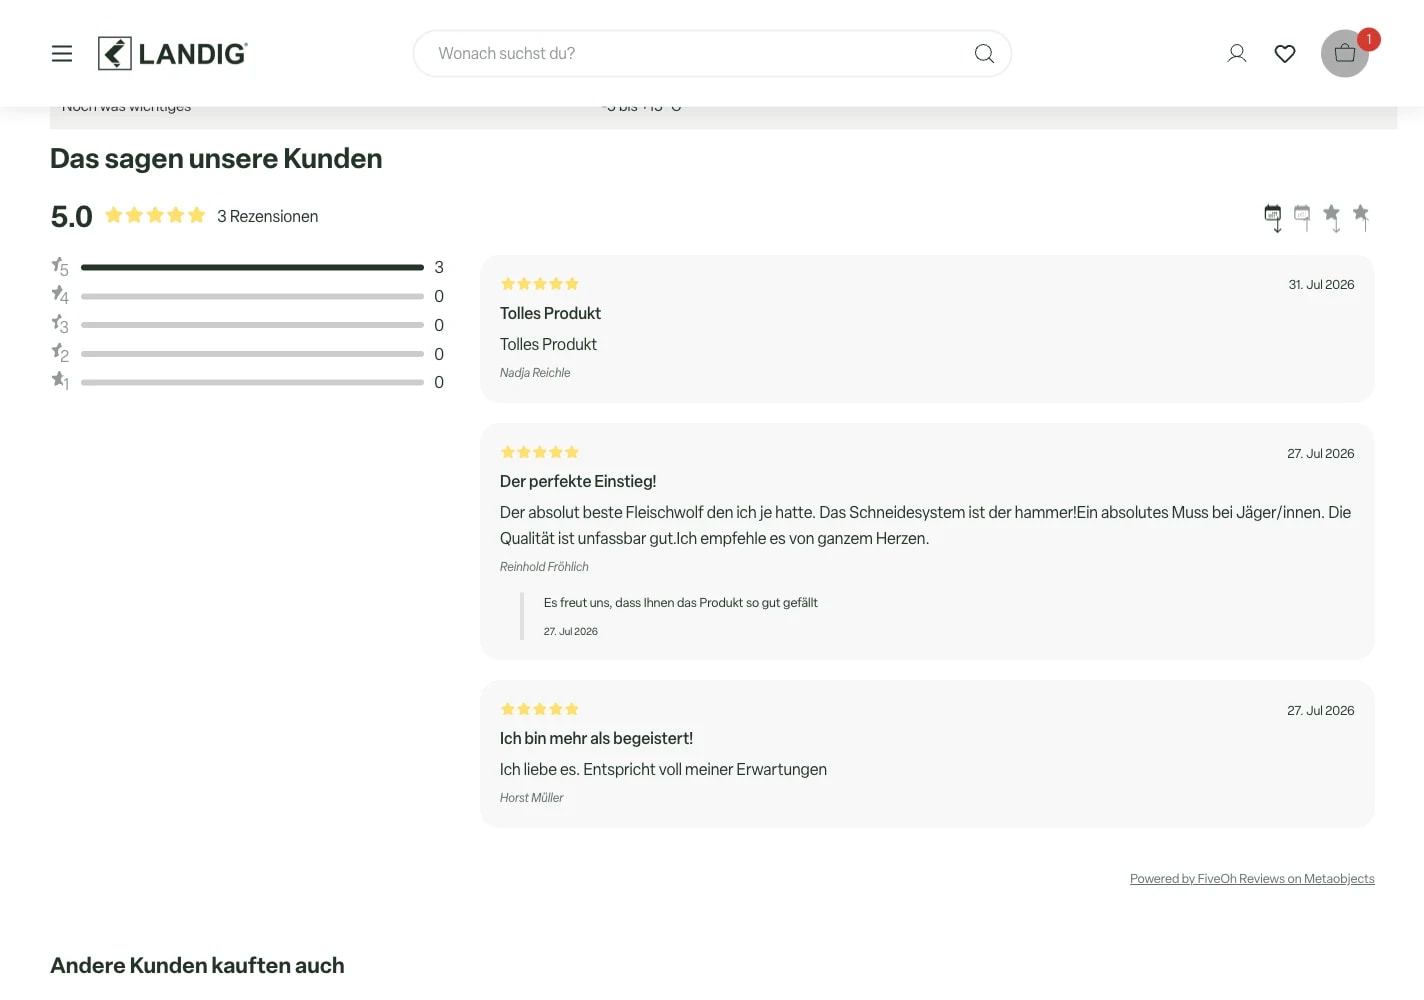Sort reviews by rating descending
The height and width of the screenshot is (1000, 1424).
1332,217
